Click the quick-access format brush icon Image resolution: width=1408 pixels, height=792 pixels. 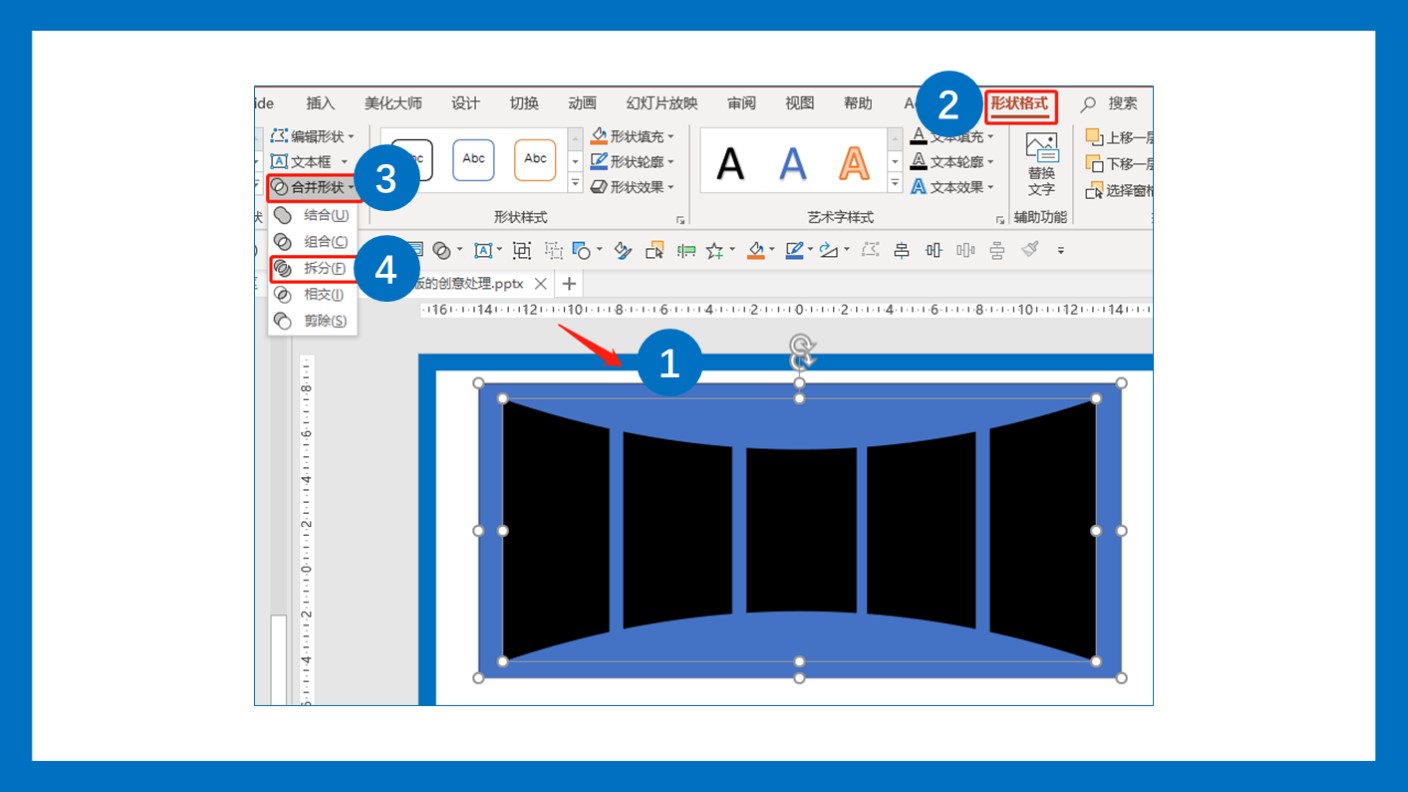click(x=1030, y=249)
